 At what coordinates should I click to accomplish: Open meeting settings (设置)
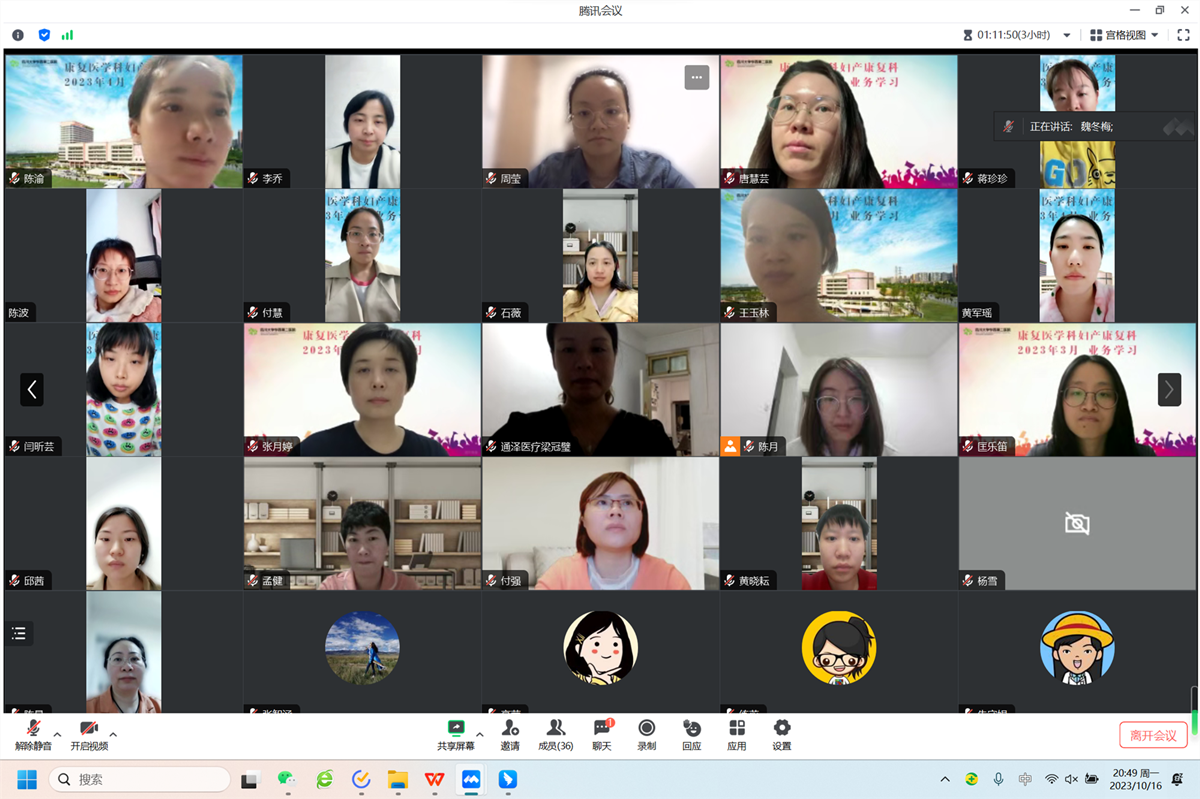pos(782,735)
